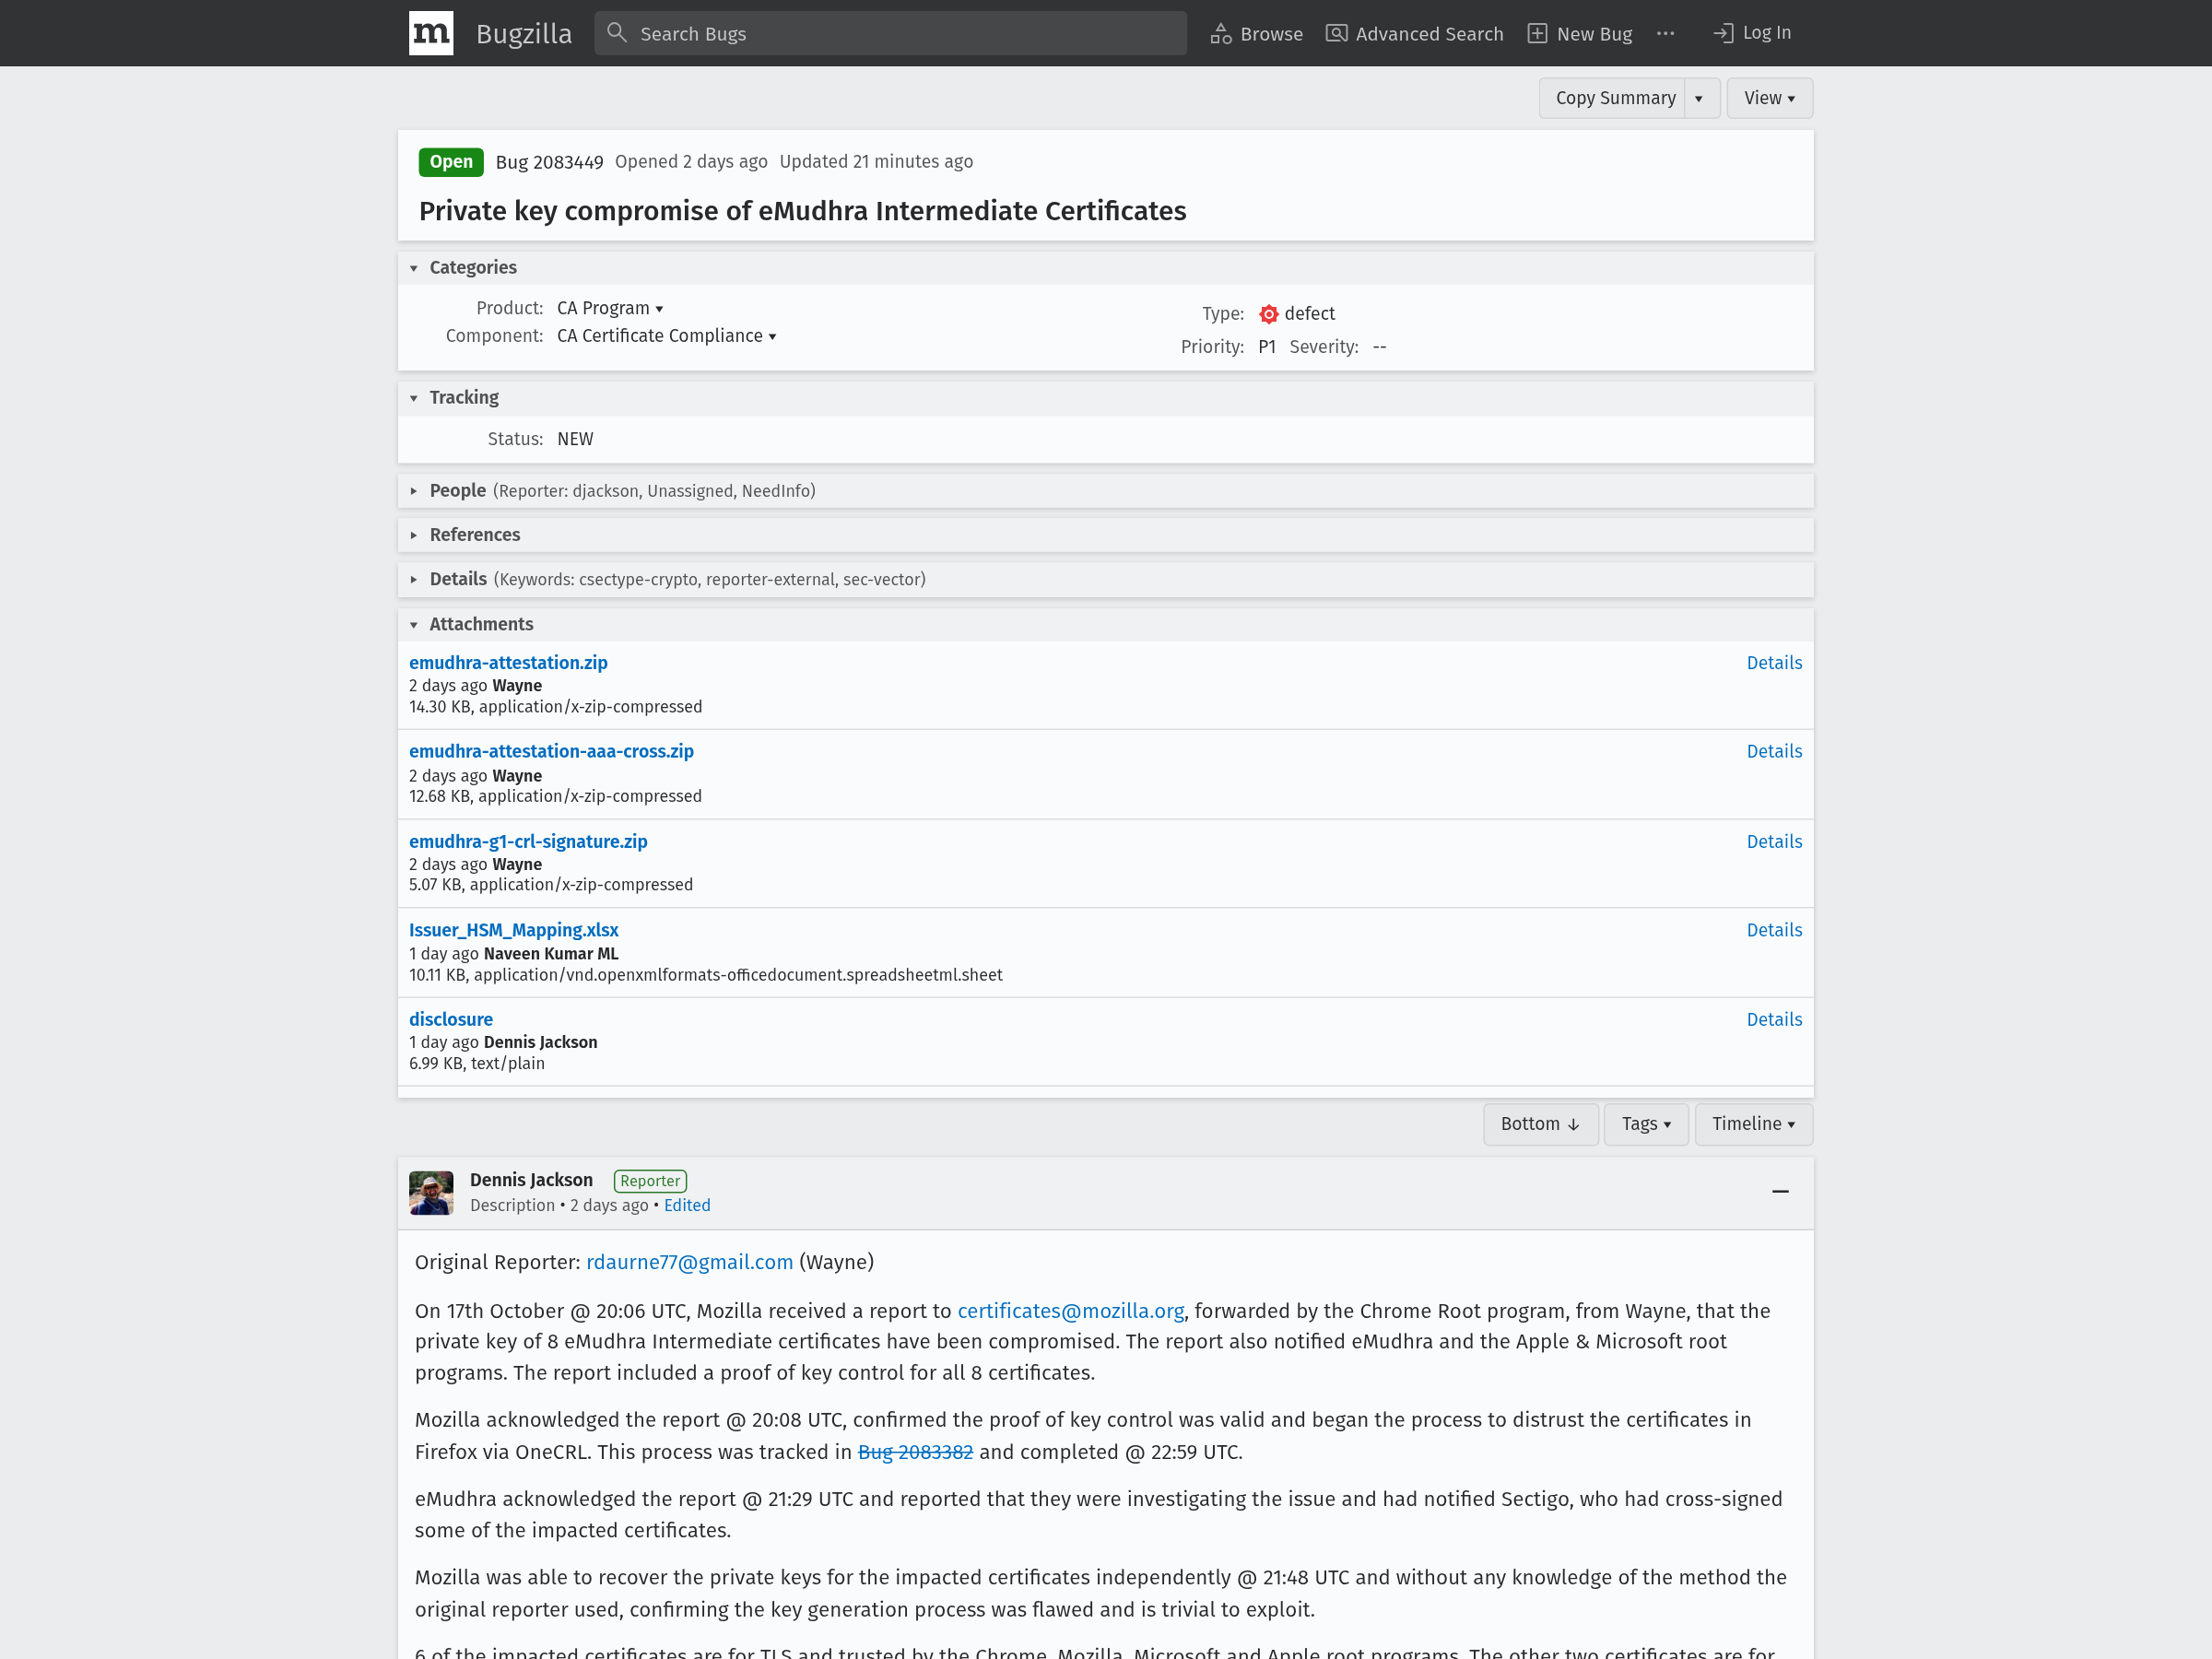Screen dimensions: 2212x1659
Task: Open the View dropdown
Action: click(1769, 98)
